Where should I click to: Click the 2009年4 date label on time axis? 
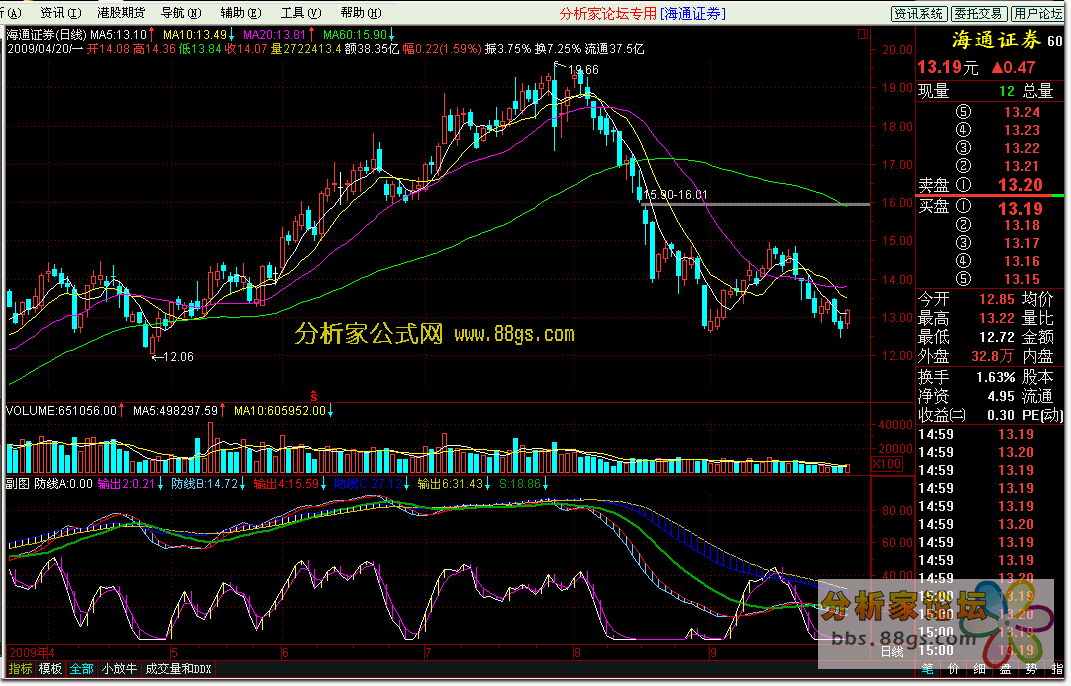[x=31, y=653]
